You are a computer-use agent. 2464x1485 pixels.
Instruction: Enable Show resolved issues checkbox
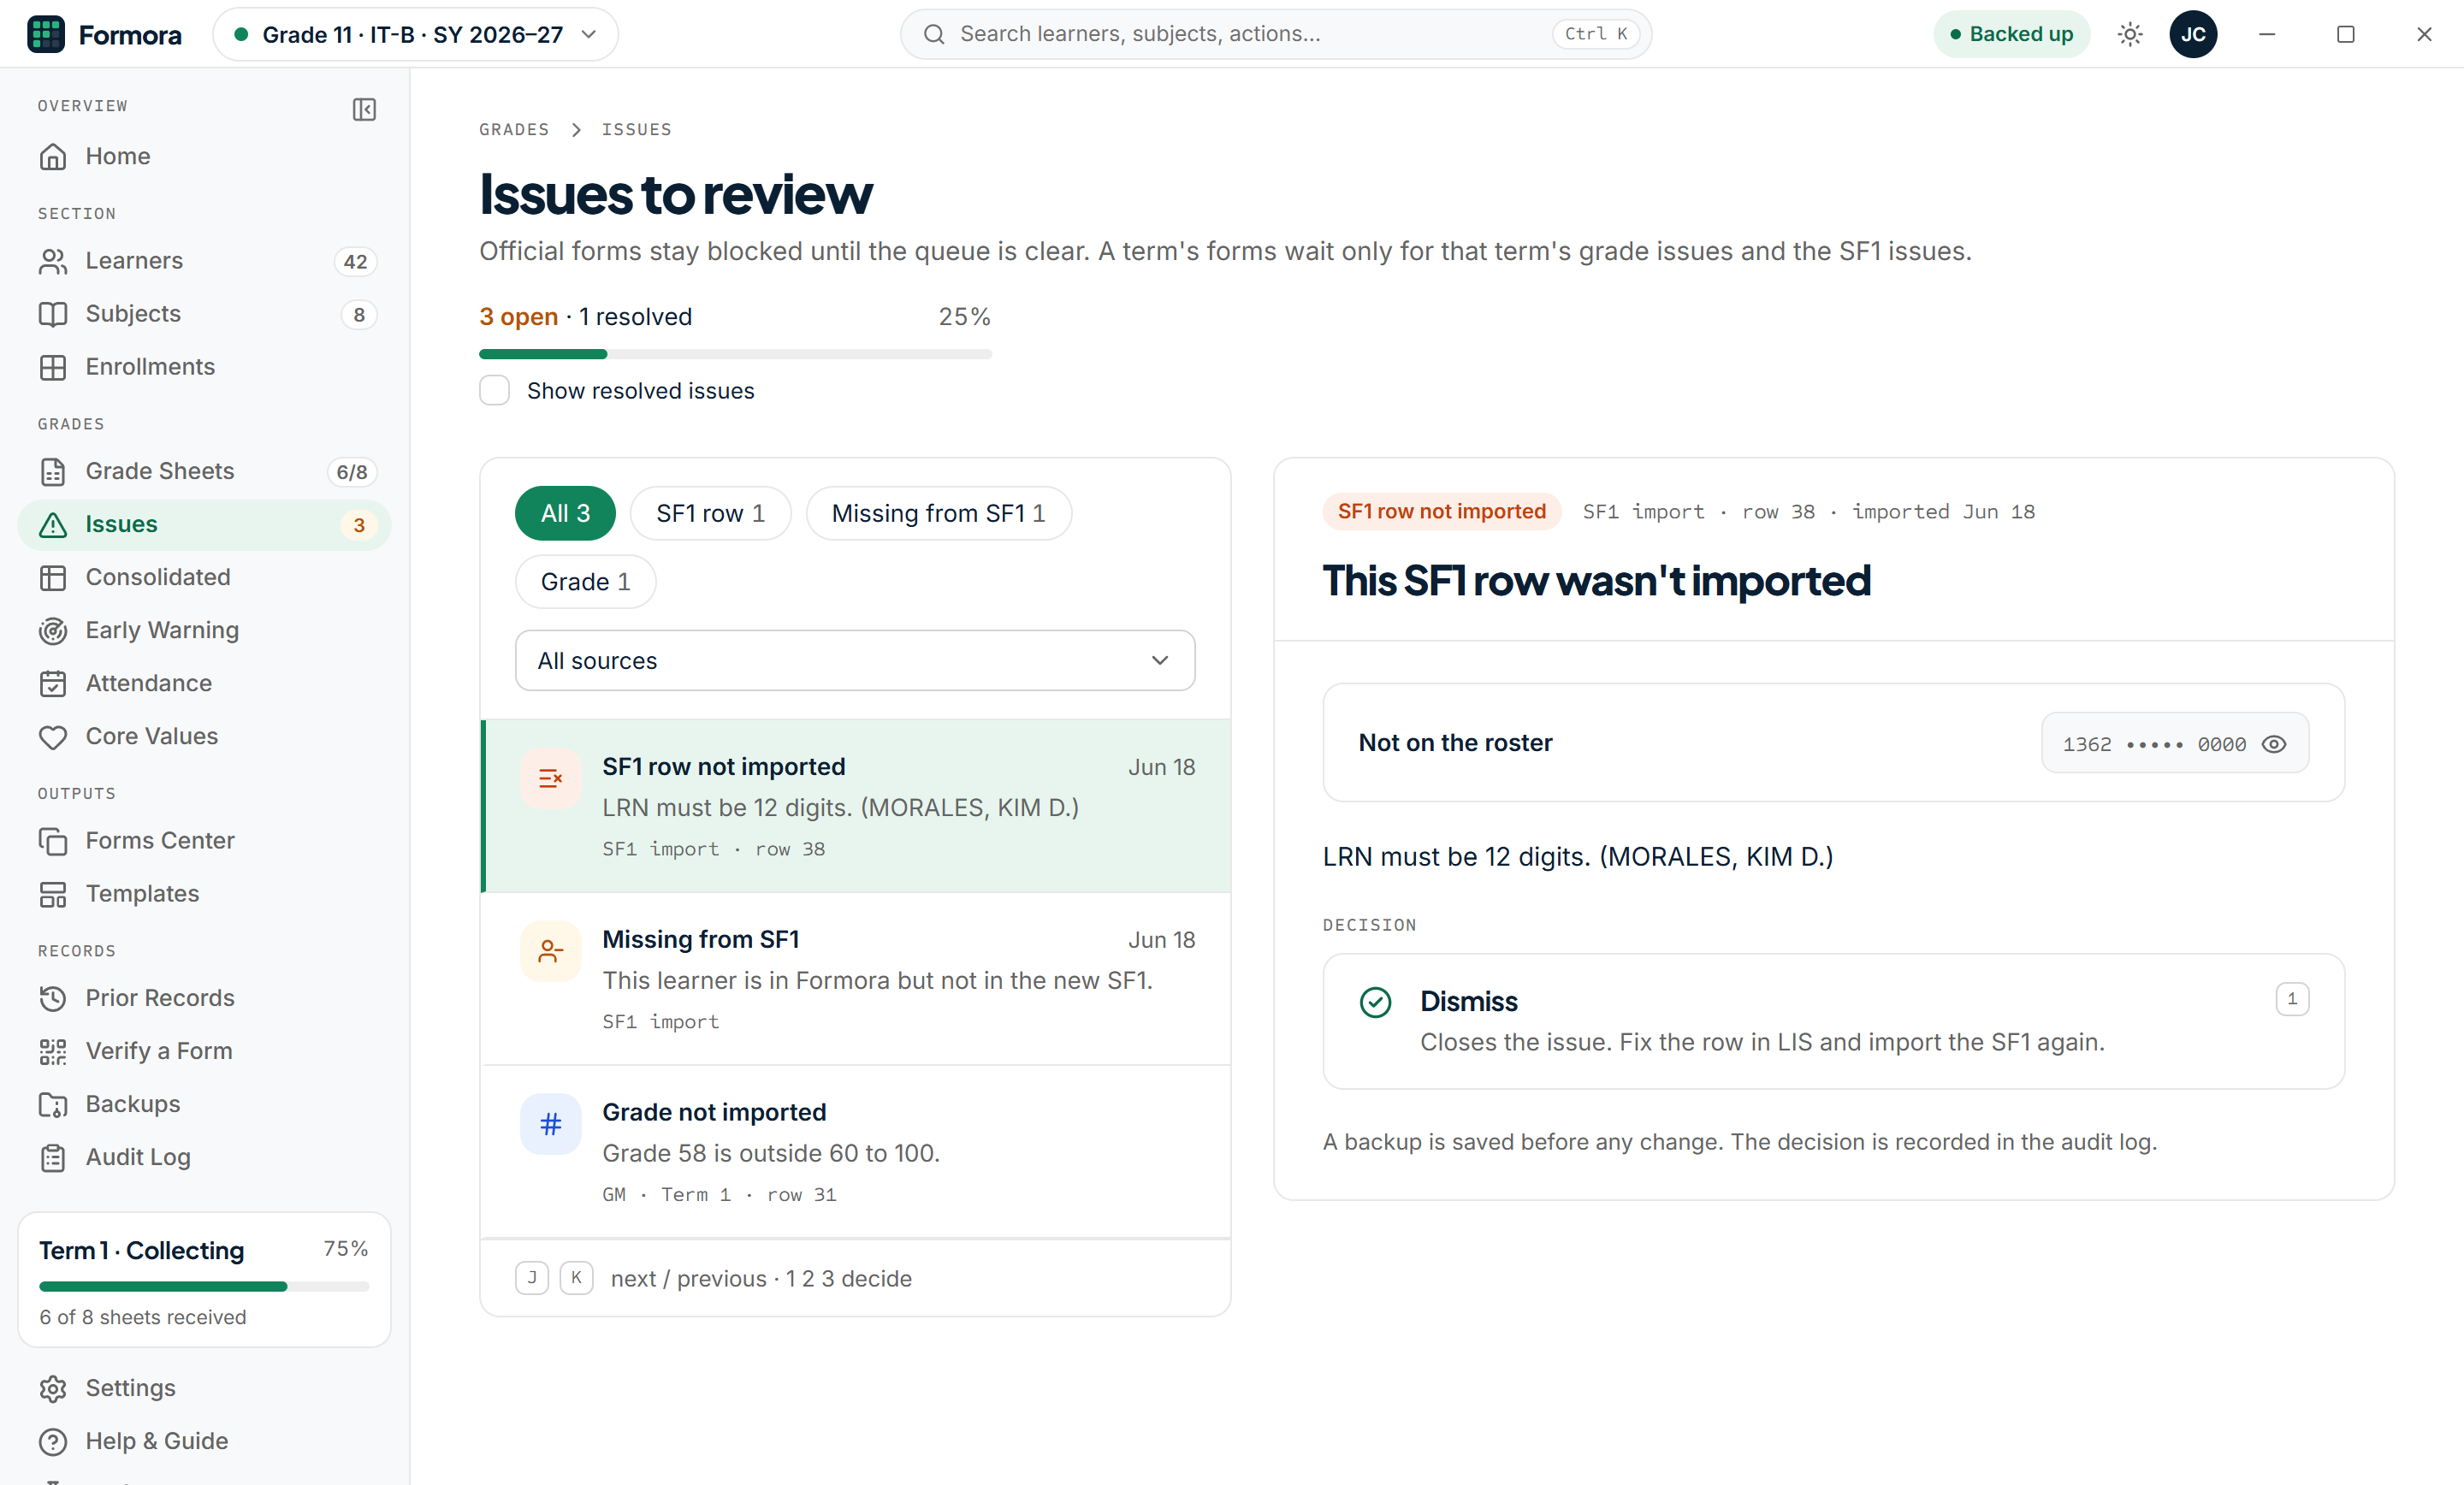click(x=494, y=391)
